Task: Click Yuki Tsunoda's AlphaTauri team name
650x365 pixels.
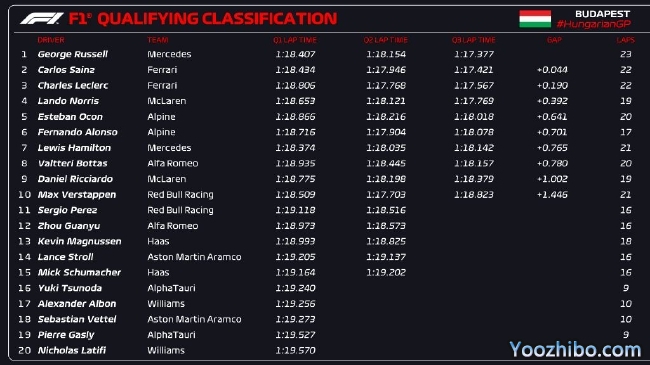Action: point(171,288)
